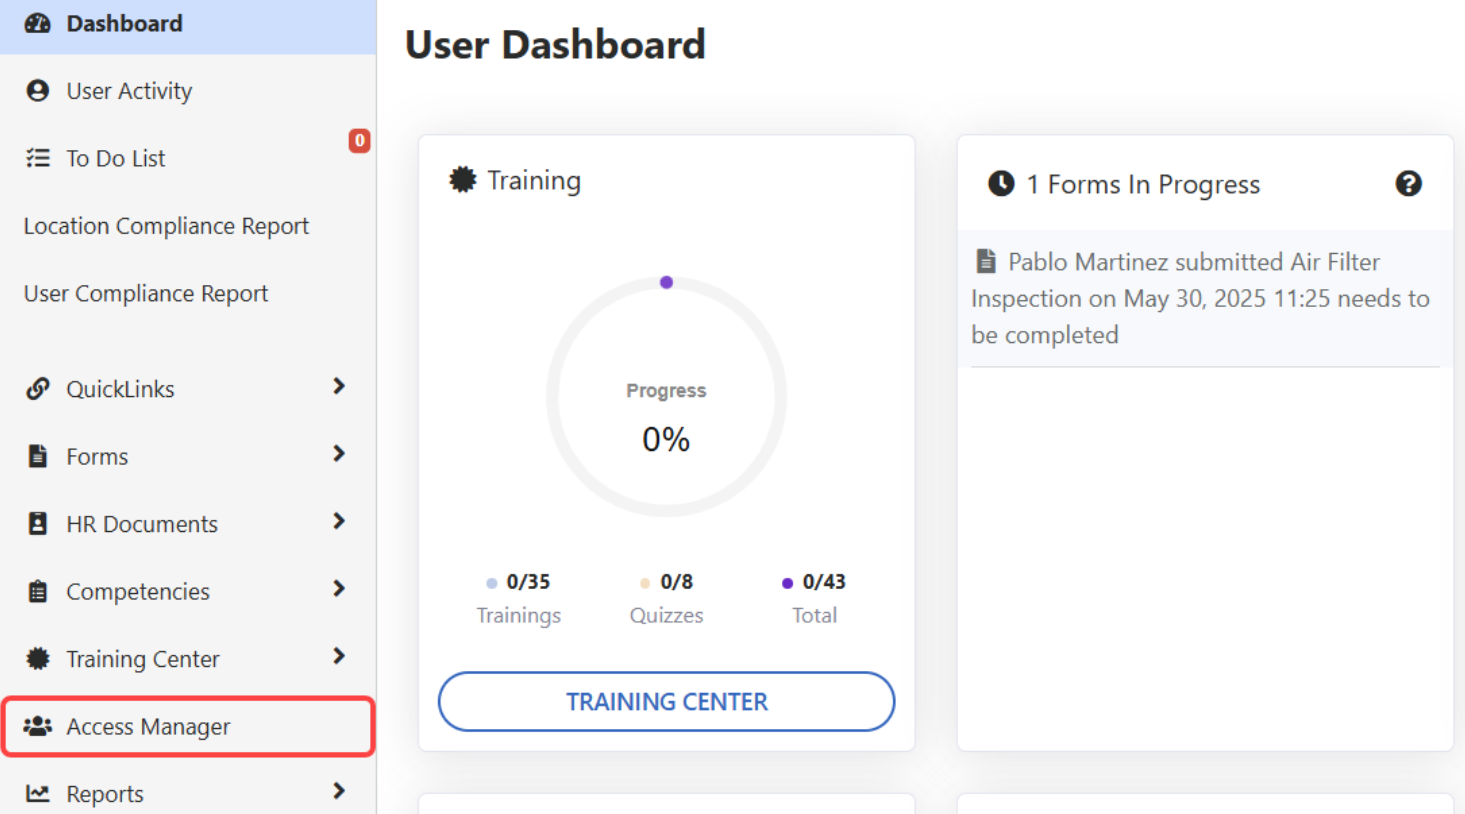1465x814 pixels.
Task: Expand the Training Center chevron
Action: pyautogui.click(x=339, y=657)
